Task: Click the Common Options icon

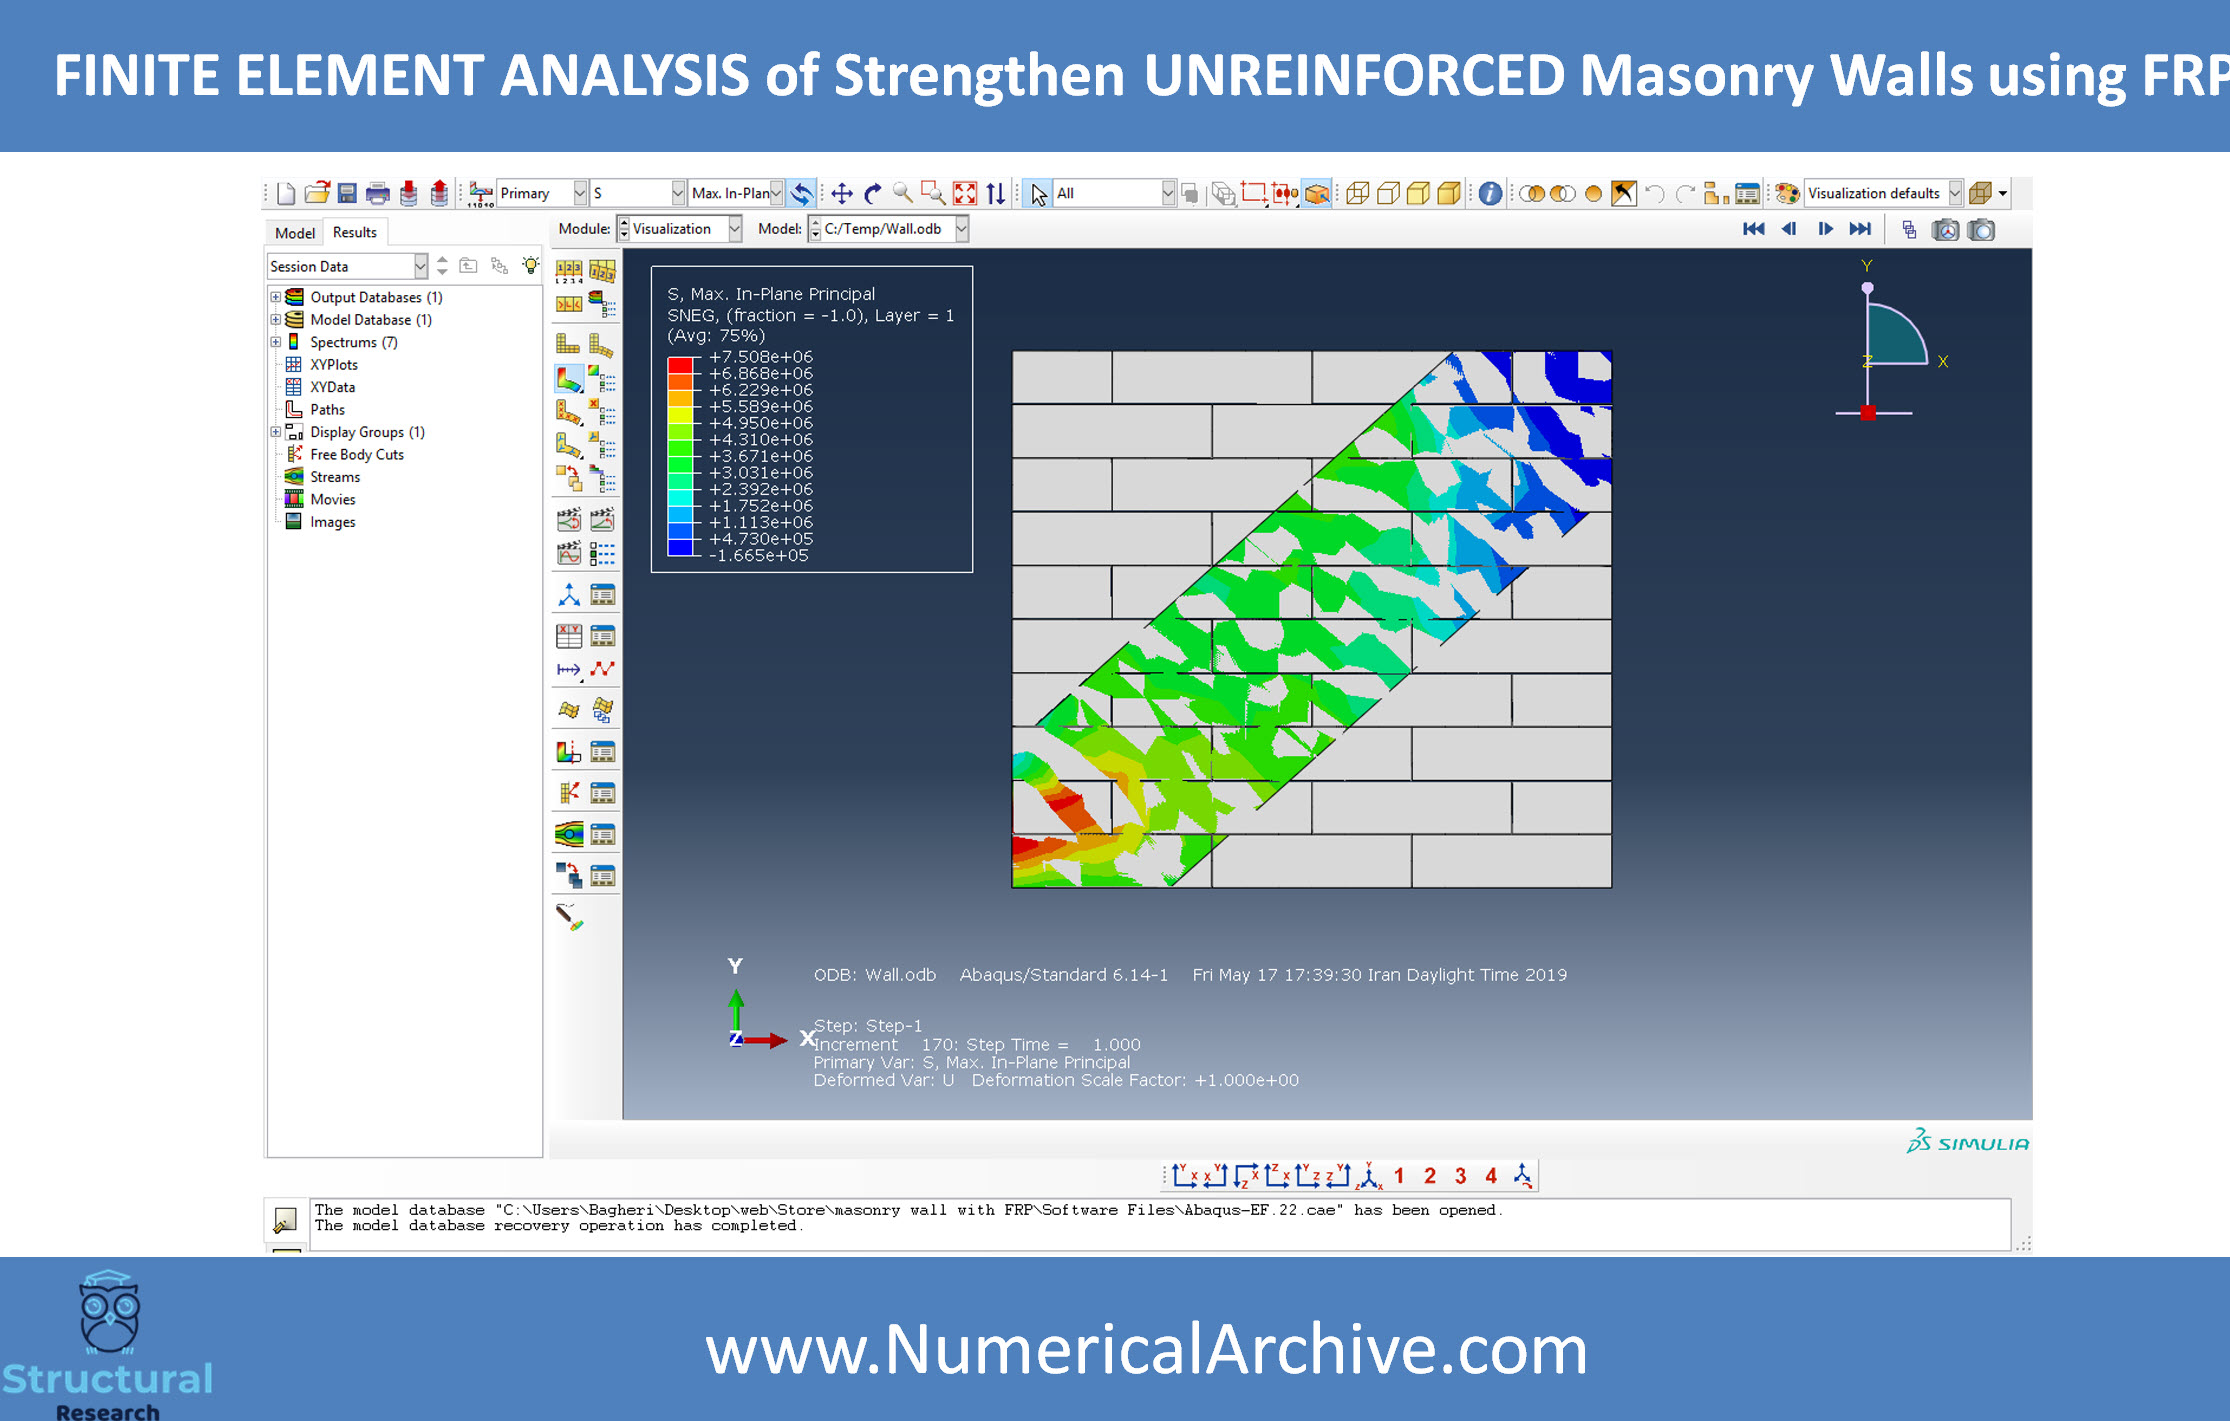Action: coord(569,270)
